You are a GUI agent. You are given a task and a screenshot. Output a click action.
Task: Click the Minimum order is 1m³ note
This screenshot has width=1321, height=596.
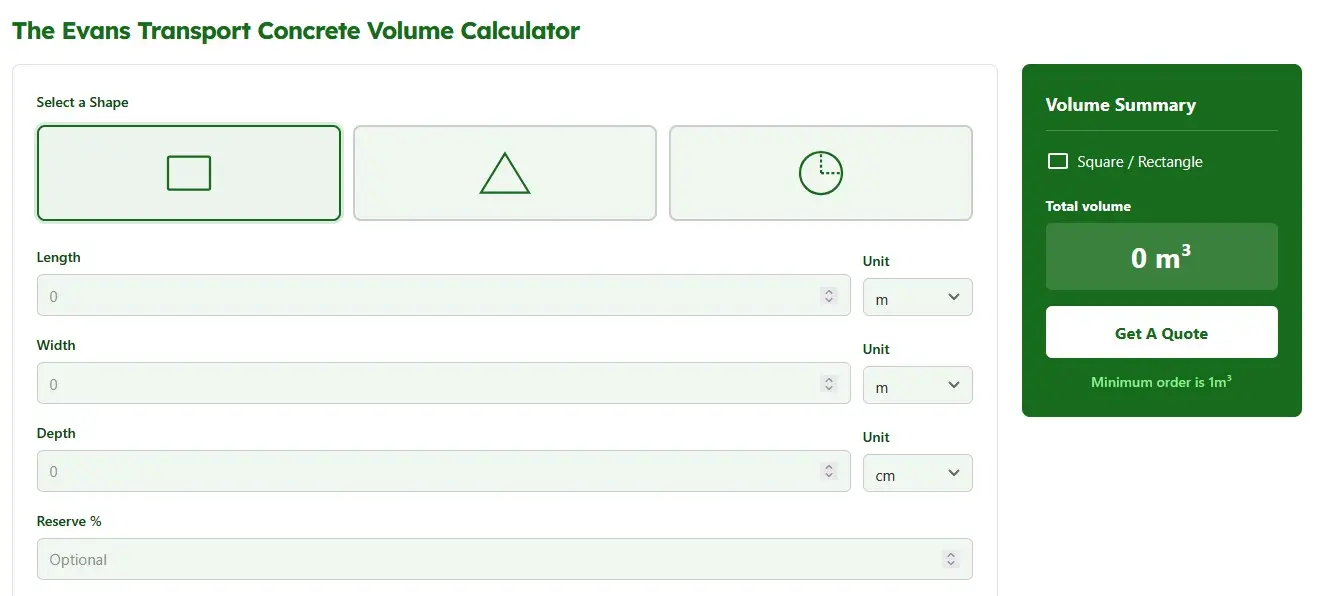1161,381
